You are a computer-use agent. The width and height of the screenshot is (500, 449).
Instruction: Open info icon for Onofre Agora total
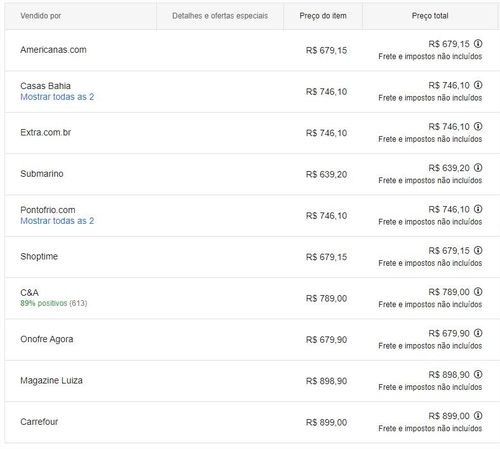[x=478, y=333]
